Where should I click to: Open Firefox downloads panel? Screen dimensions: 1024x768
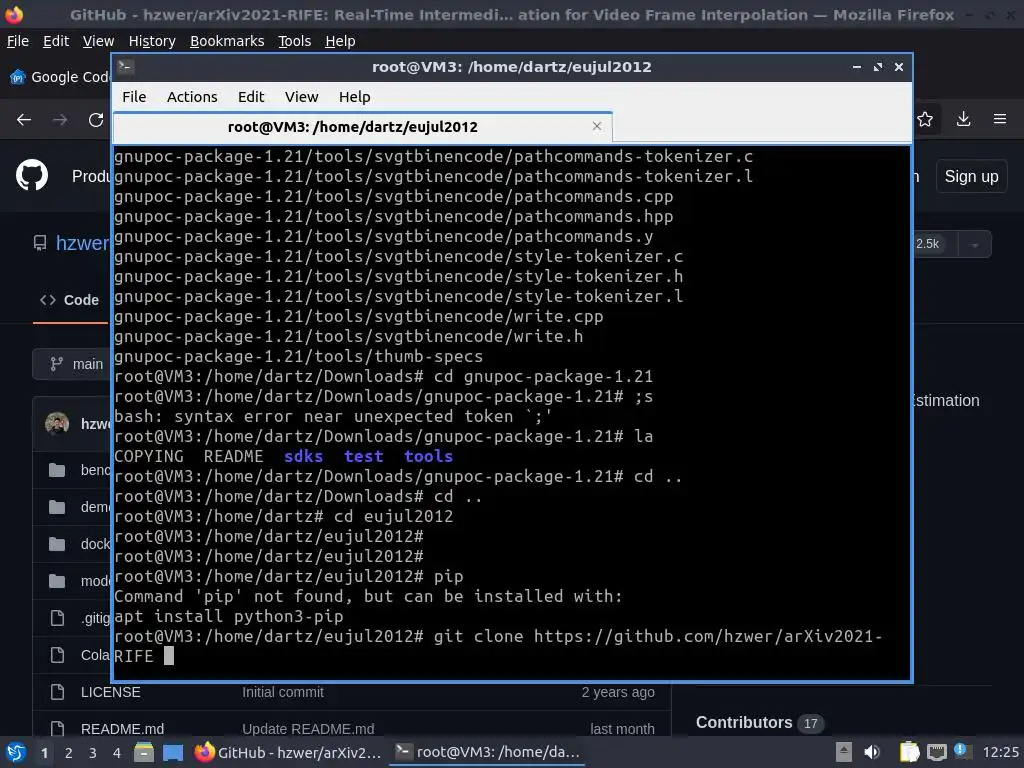coord(963,119)
